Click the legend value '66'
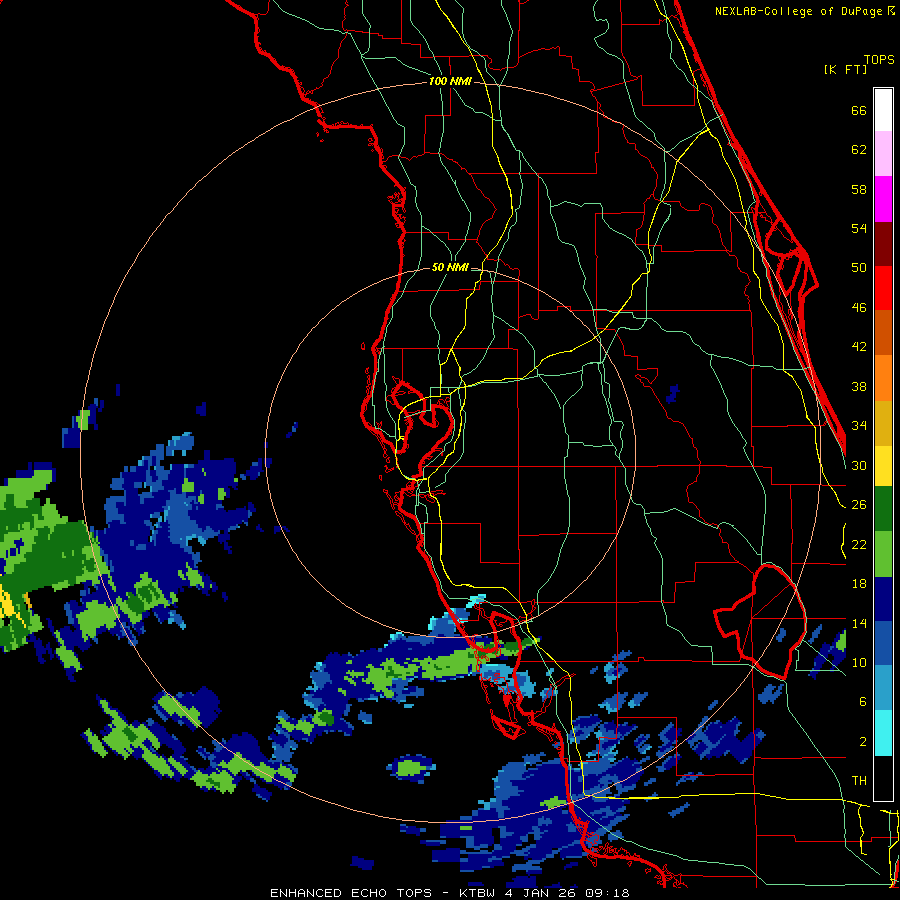The width and height of the screenshot is (900, 900). click(x=859, y=111)
